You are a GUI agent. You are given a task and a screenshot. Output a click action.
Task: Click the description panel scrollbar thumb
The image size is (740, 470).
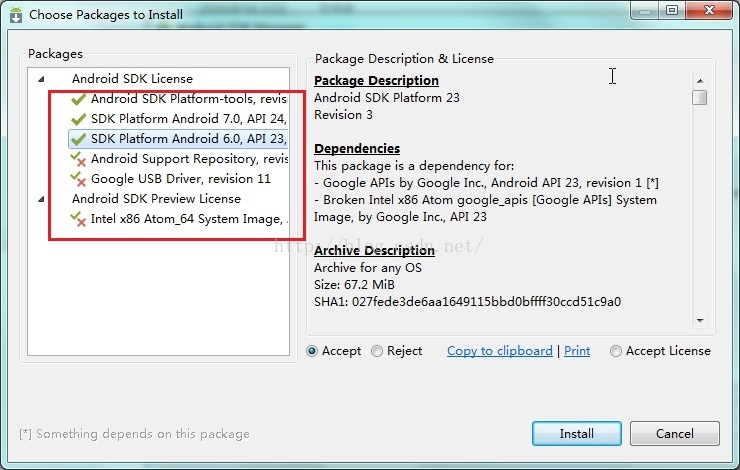click(700, 97)
